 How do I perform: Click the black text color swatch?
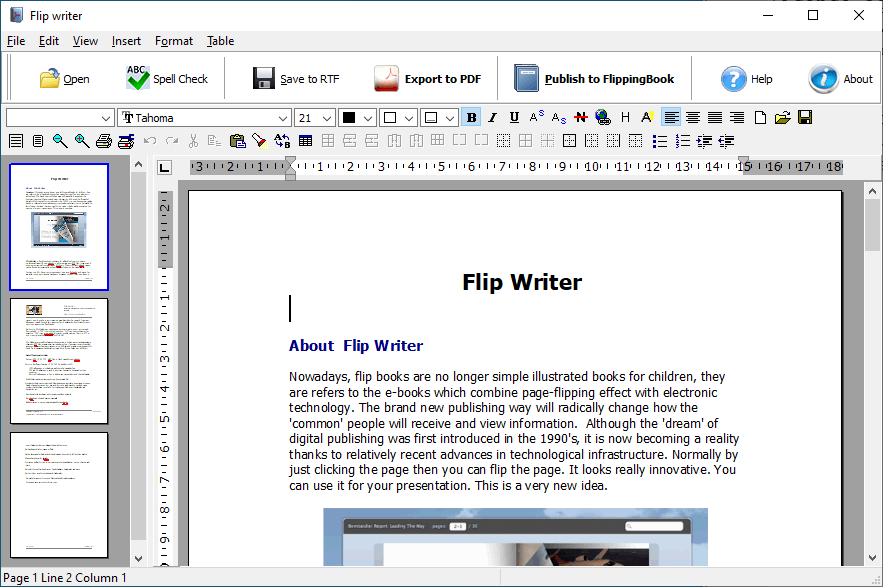click(x=349, y=118)
